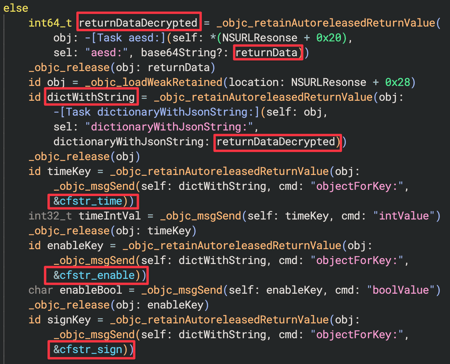Click the _objc_loadWeakRetained function name
Image resolution: width=450 pixels, height=364 pixels.
tap(154, 82)
